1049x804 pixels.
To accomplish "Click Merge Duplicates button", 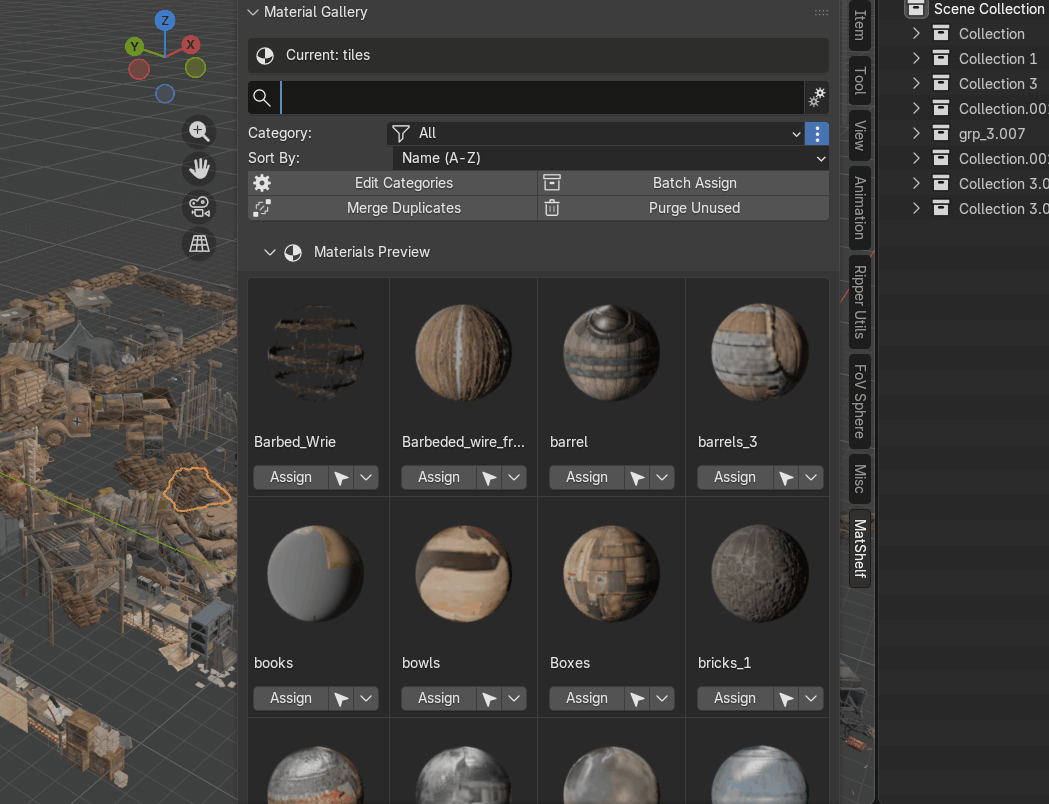I will [x=393, y=208].
